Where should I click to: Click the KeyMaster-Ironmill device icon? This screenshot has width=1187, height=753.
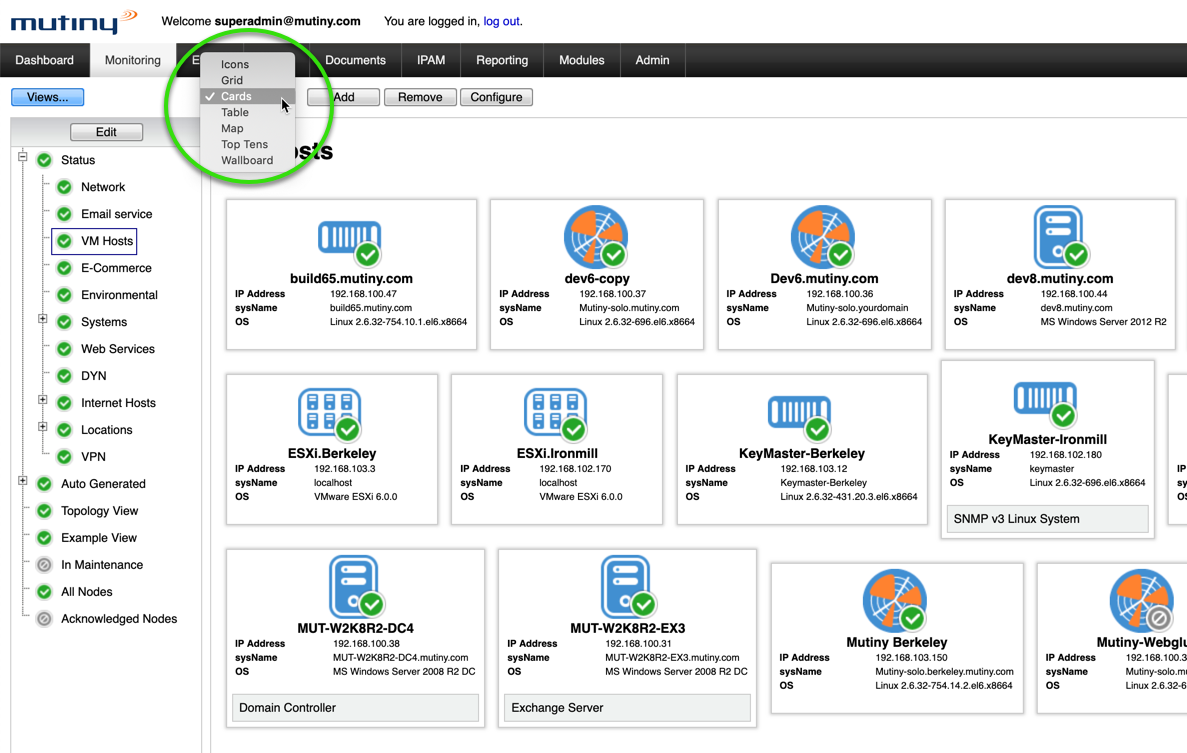(1045, 403)
